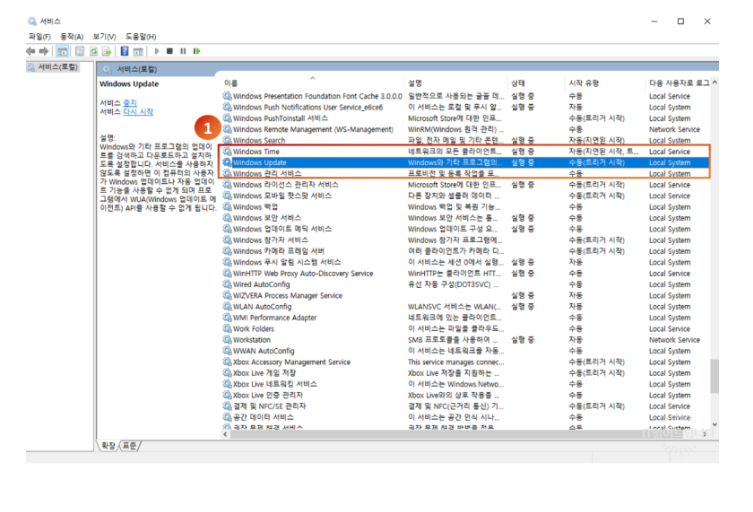753x512 pixels.
Task: Click the Back arrow toolbar icon
Action: [x=31, y=51]
